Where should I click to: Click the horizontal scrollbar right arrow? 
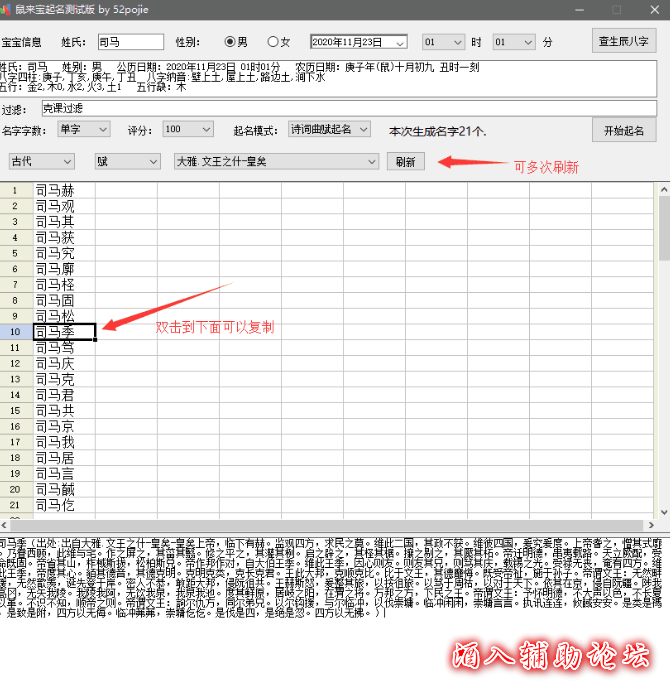click(x=651, y=525)
